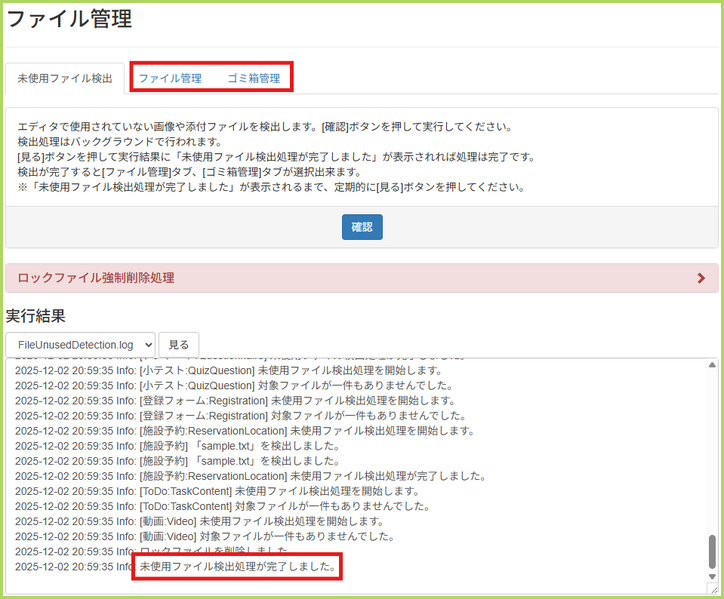
Task: Click the ファイル管理 page title
Action: pyautogui.click(x=69, y=19)
